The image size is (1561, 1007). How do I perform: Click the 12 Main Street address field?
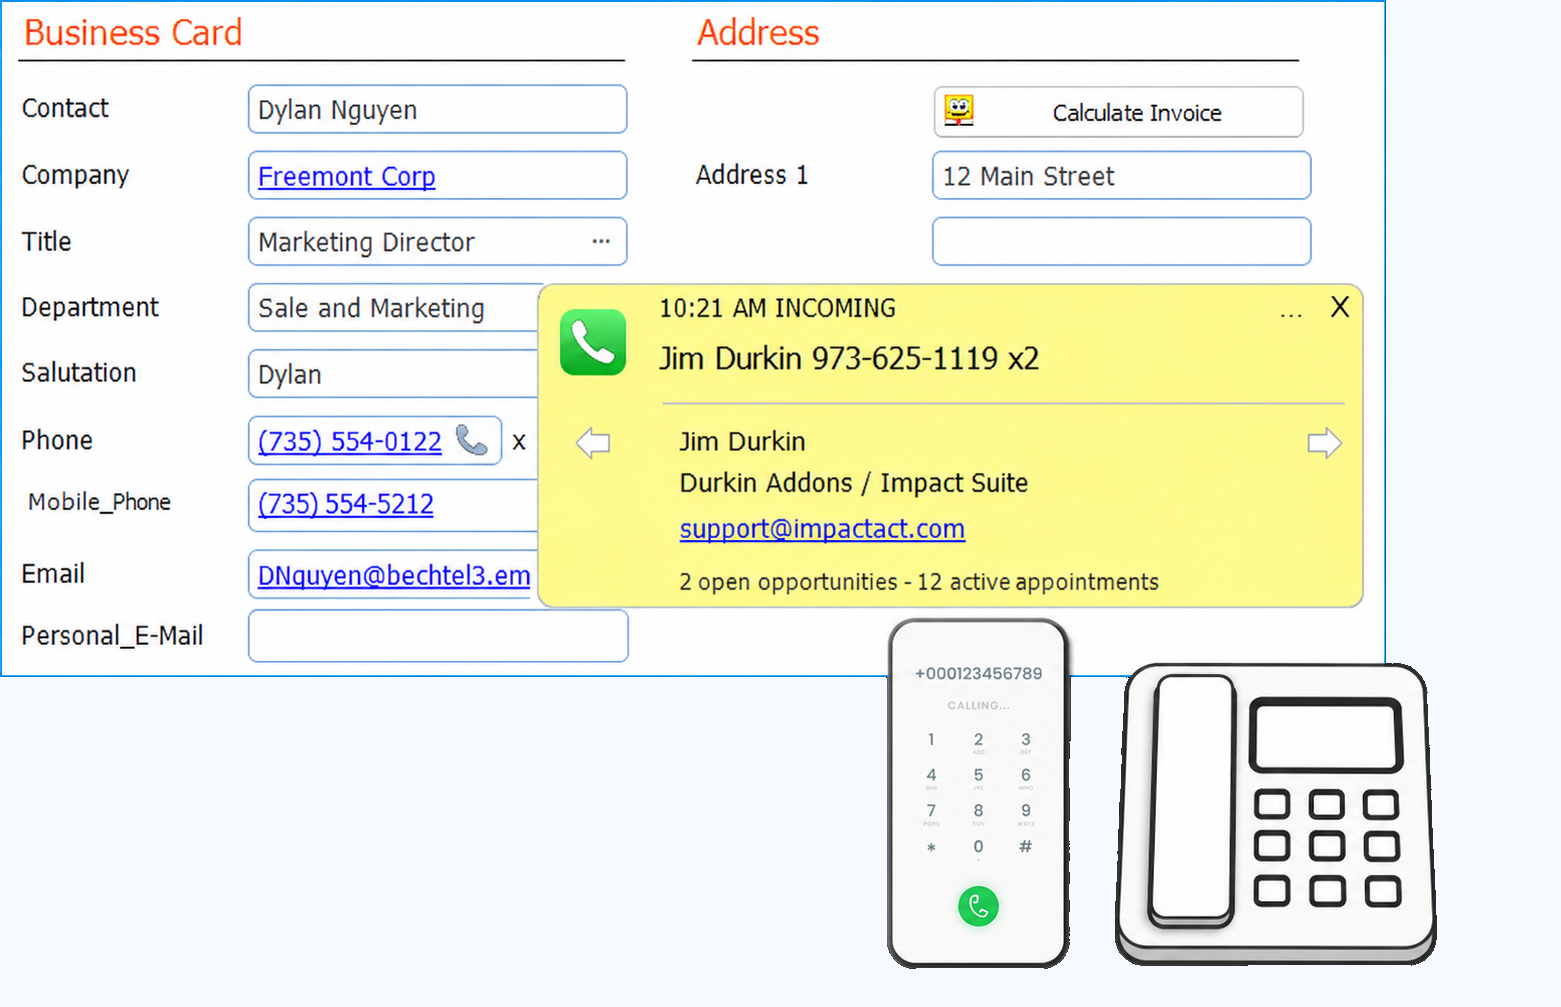(1121, 175)
